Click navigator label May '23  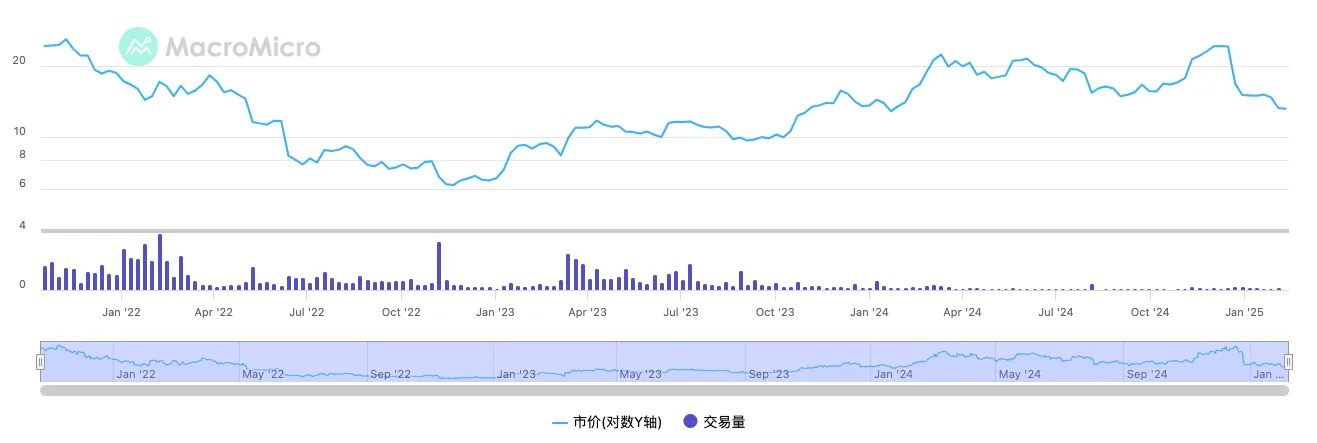tap(640, 374)
